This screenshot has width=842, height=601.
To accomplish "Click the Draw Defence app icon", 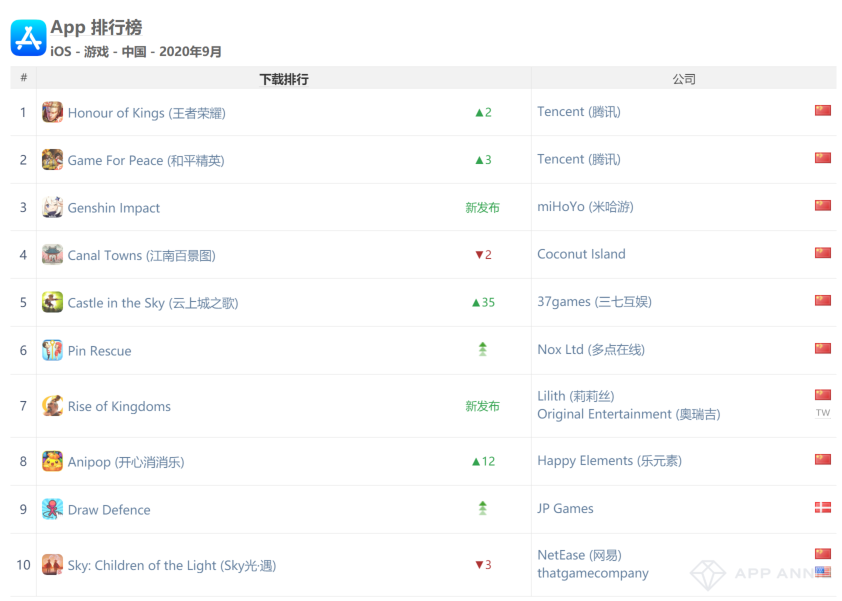I will coord(52,510).
